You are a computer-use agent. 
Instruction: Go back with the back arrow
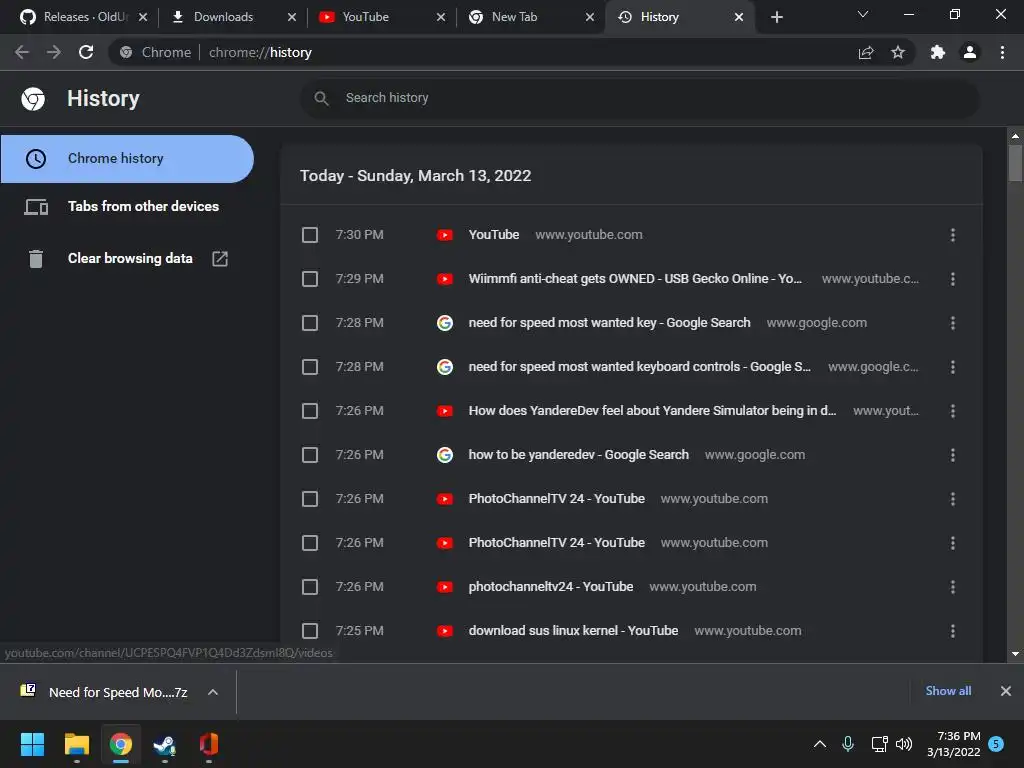22,52
